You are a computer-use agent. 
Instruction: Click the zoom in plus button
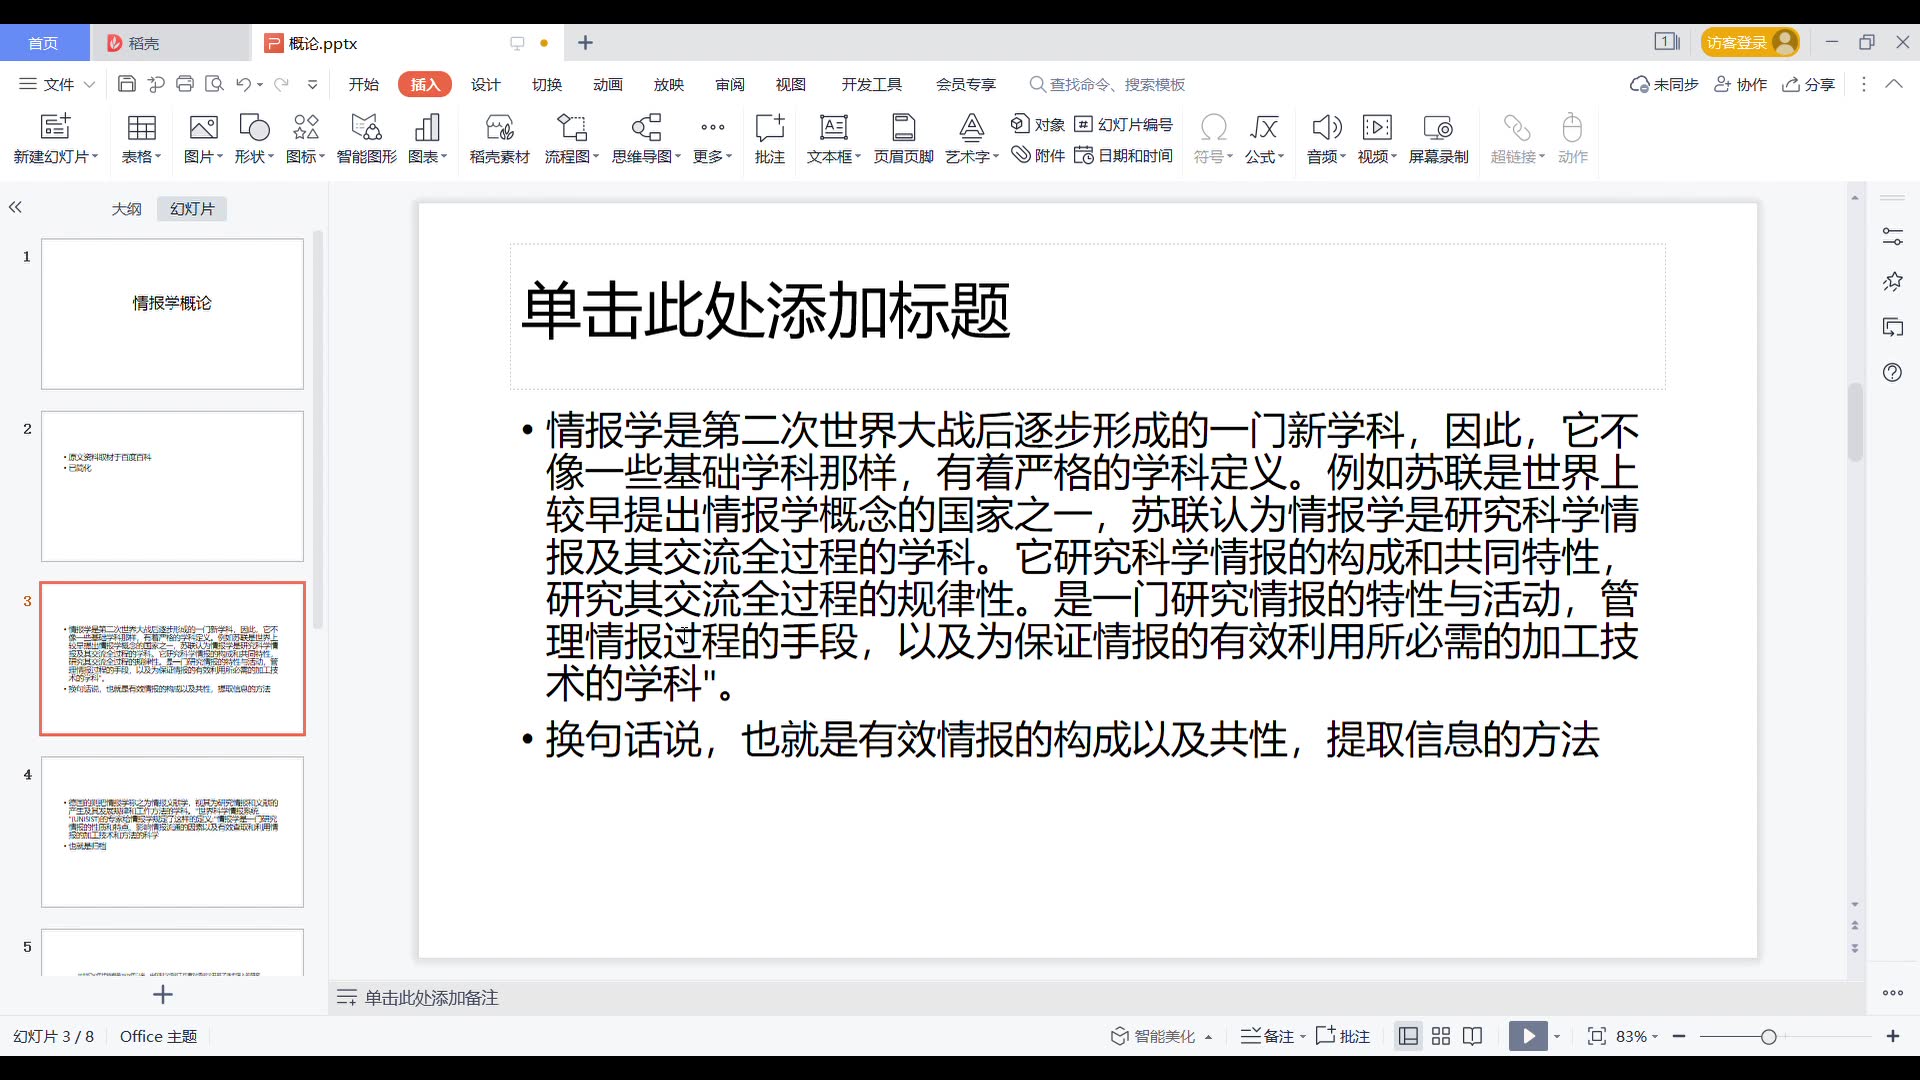1892,1037
